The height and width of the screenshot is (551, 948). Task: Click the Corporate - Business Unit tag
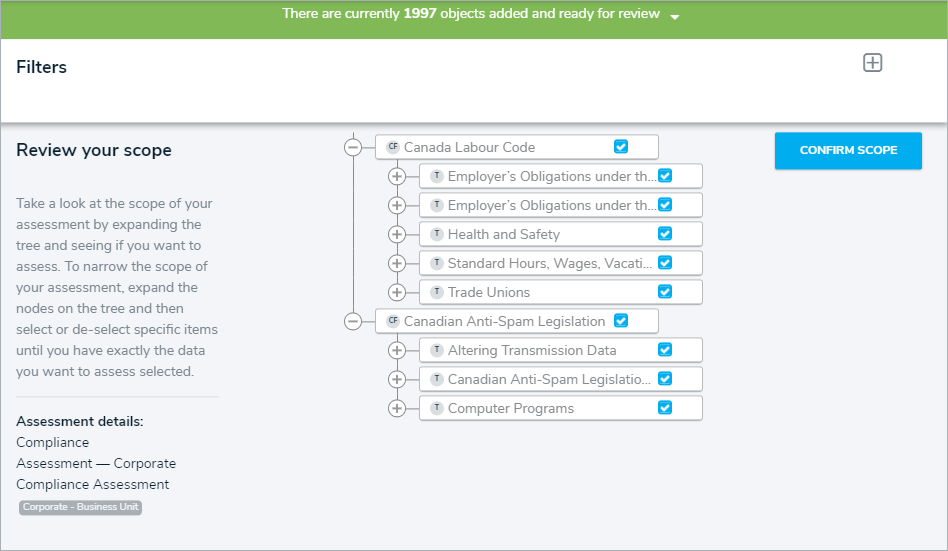pyautogui.click(x=80, y=508)
